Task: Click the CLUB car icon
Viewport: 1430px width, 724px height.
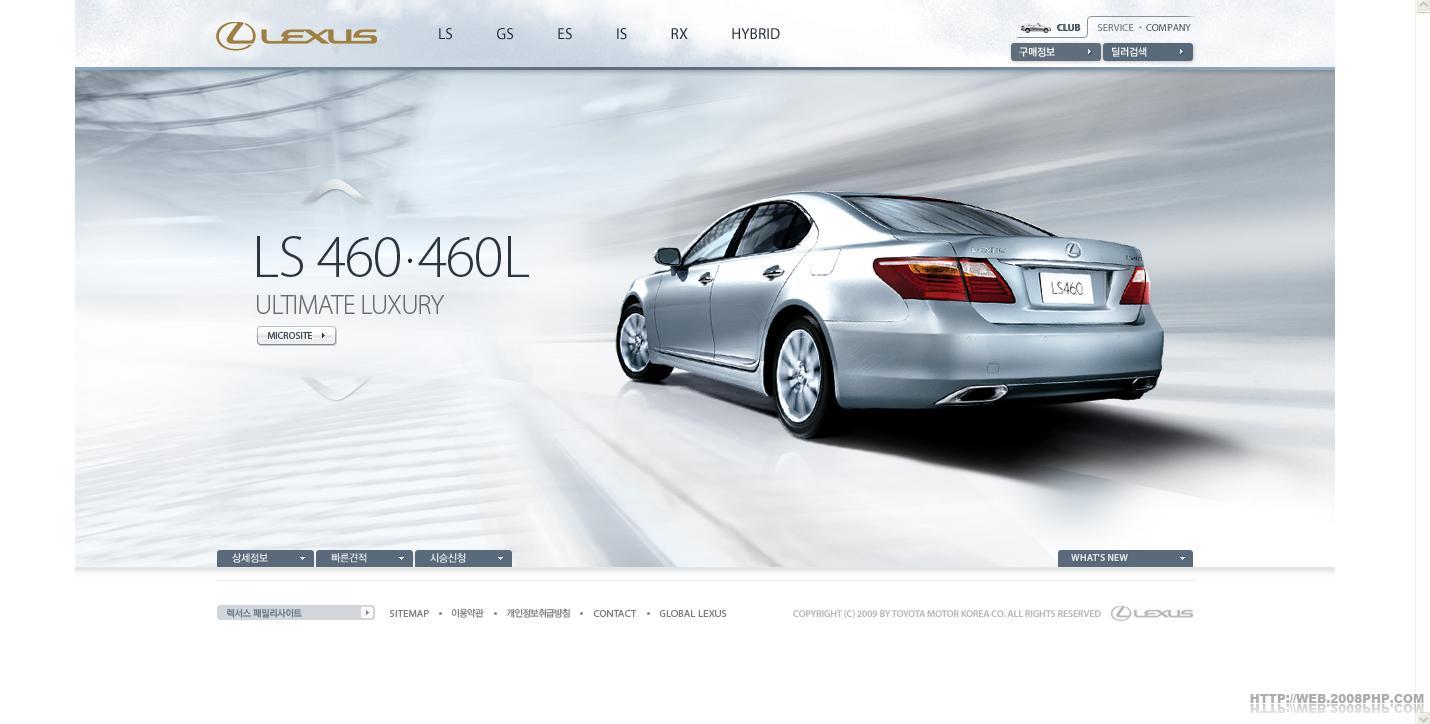Action: (x=1035, y=28)
